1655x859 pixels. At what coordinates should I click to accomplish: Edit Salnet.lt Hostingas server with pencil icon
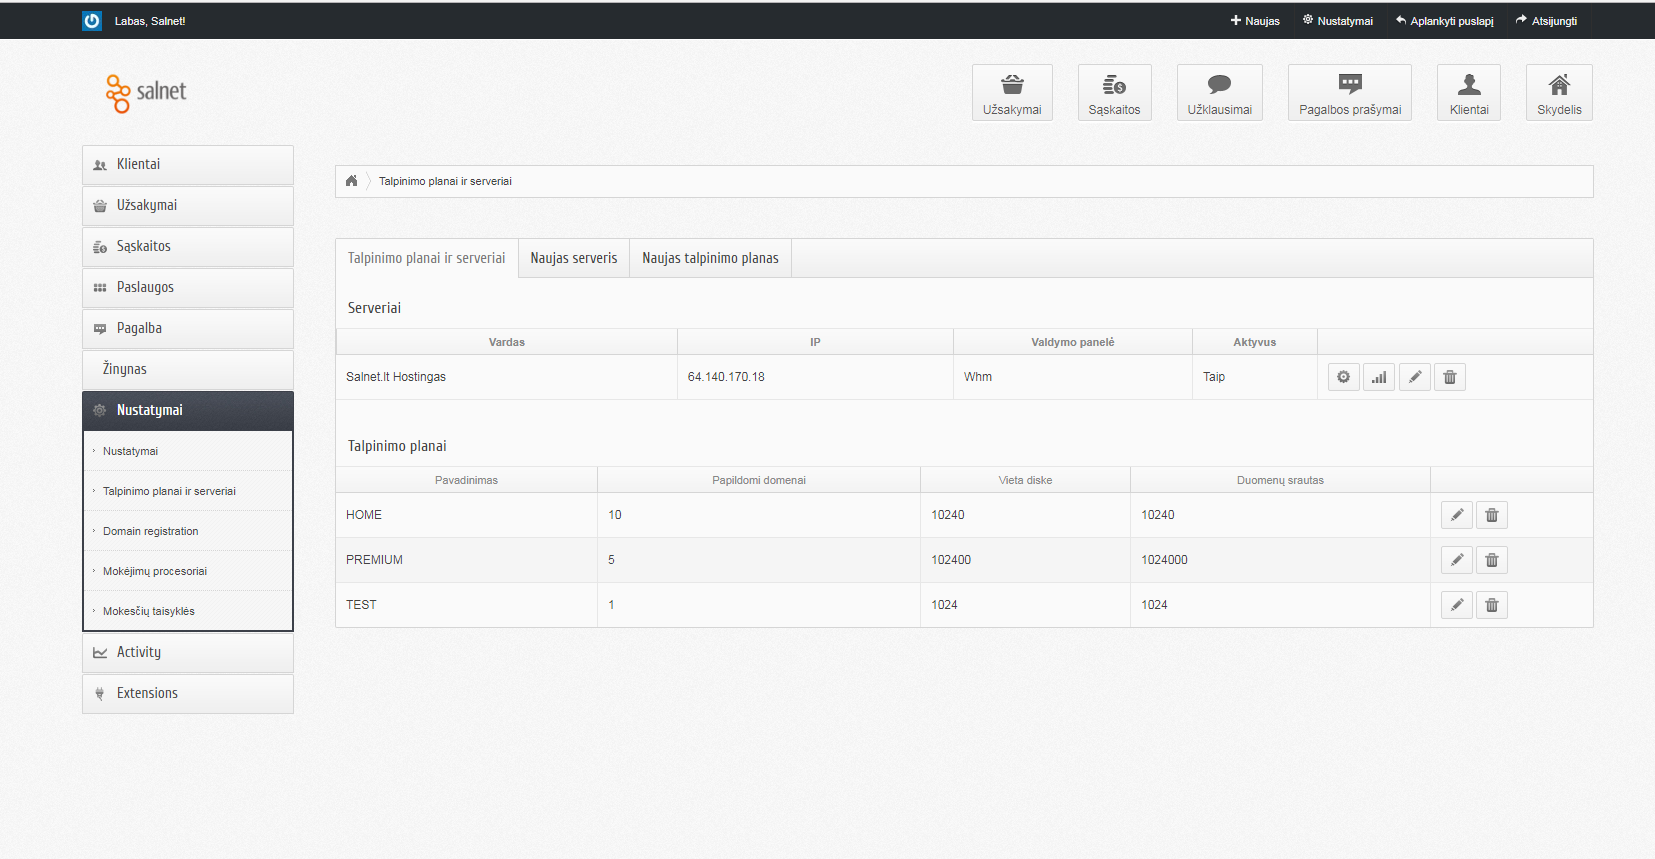(x=1414, y=377)
